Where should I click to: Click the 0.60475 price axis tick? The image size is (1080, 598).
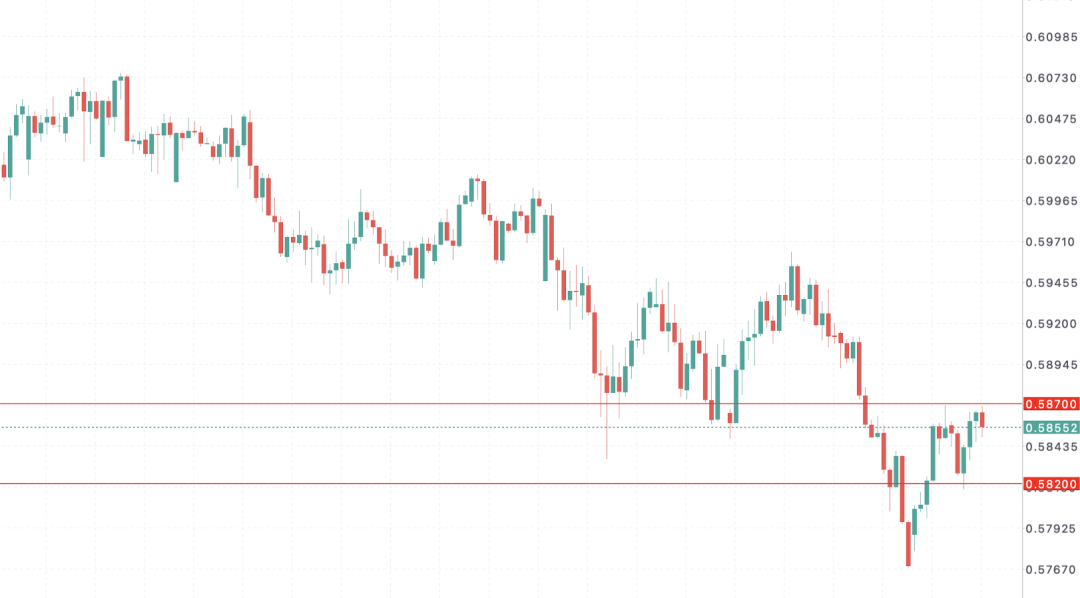point(1051,119)
